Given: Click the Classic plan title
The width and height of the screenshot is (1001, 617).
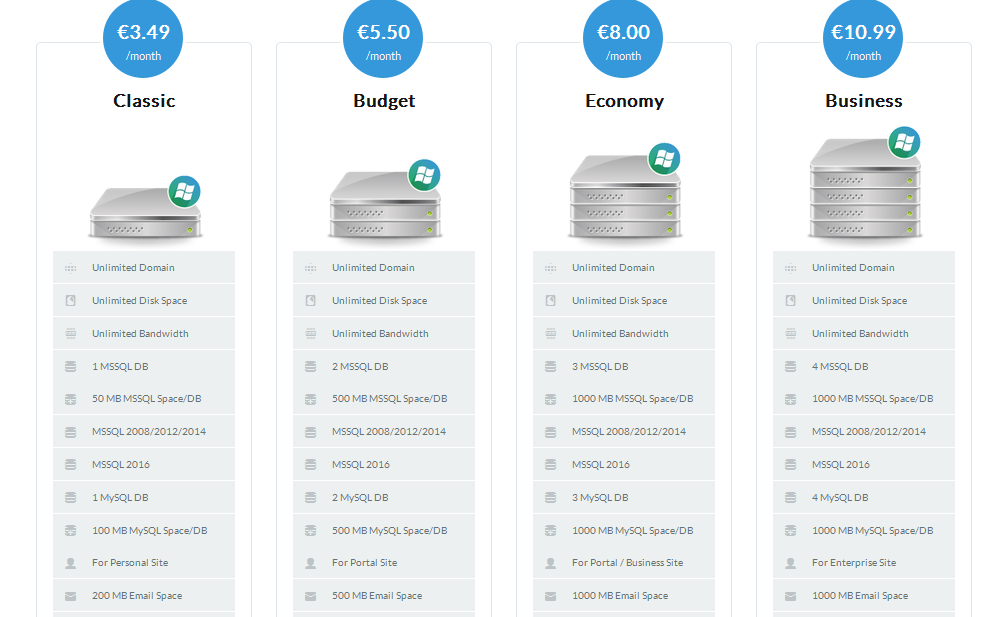Looking at the screenshot, I should 144,101.
